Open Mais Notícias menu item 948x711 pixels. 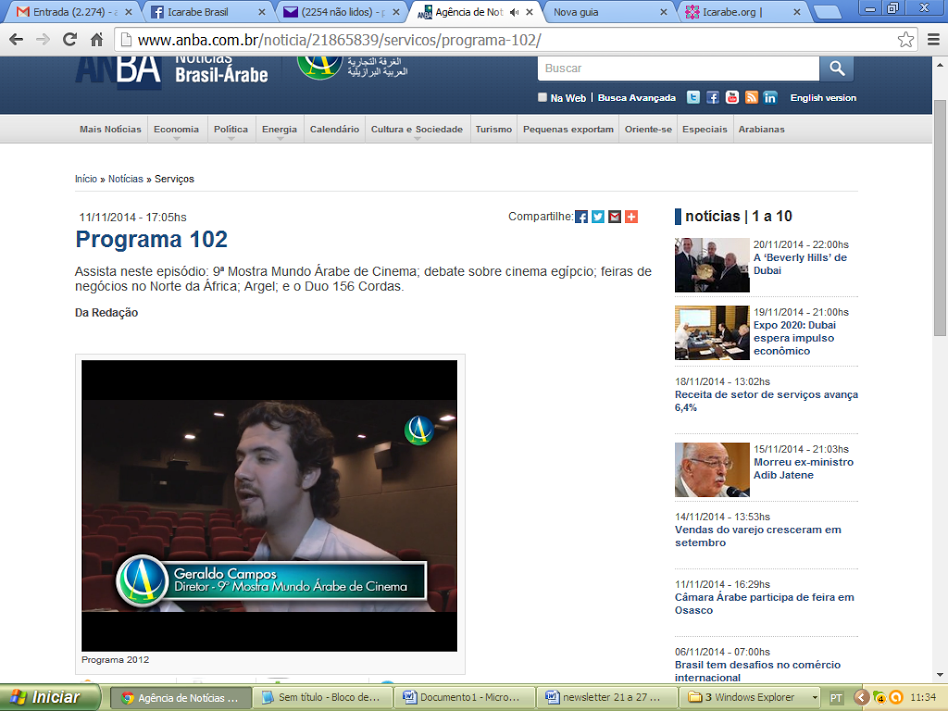(110, 129)
